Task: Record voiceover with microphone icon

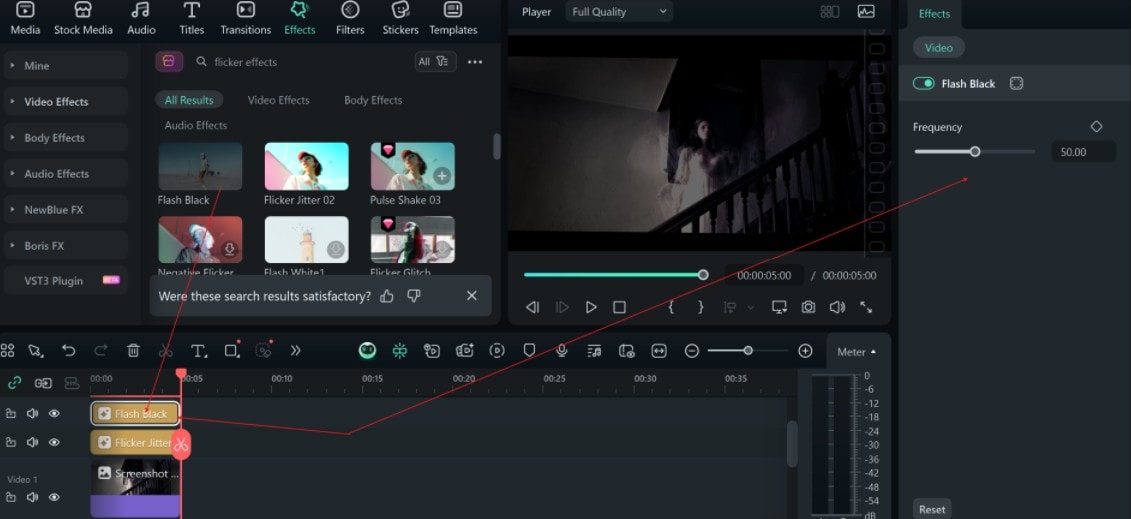Action: pyautogui.click(x=562, y=350)
